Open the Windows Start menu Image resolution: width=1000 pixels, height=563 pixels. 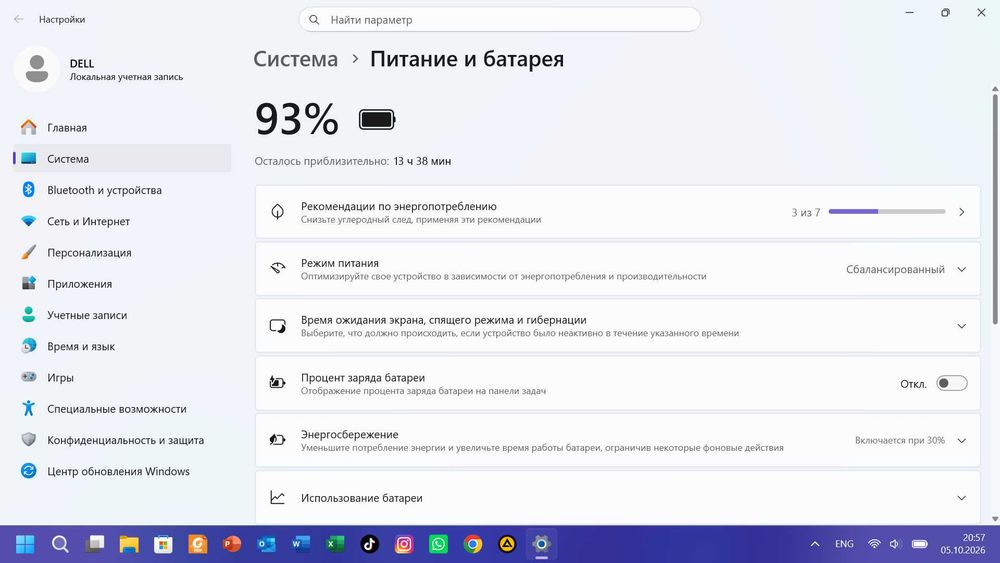(25, 544)
